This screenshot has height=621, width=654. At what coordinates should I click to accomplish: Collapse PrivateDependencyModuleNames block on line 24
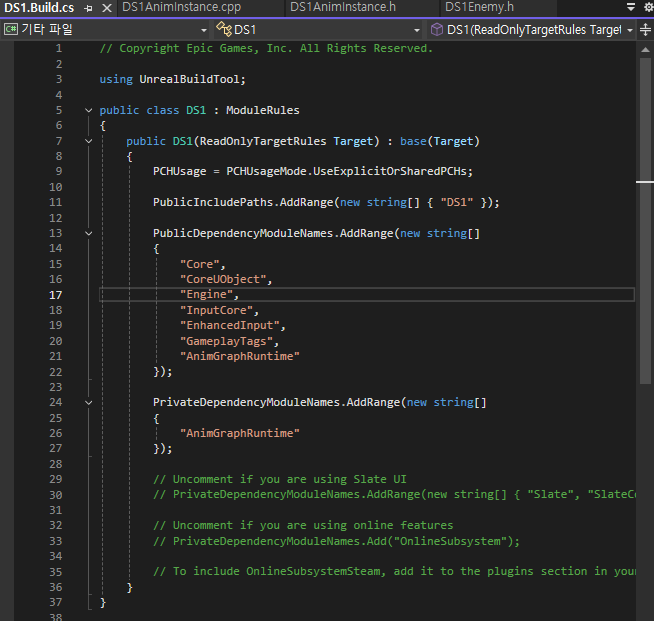tap(88, 403)
